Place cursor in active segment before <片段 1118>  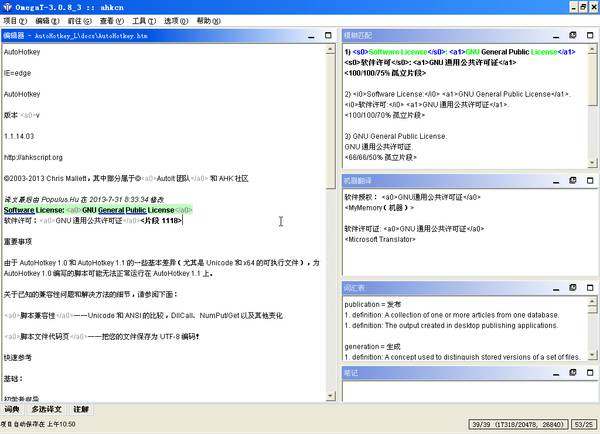tap(140, 221)
